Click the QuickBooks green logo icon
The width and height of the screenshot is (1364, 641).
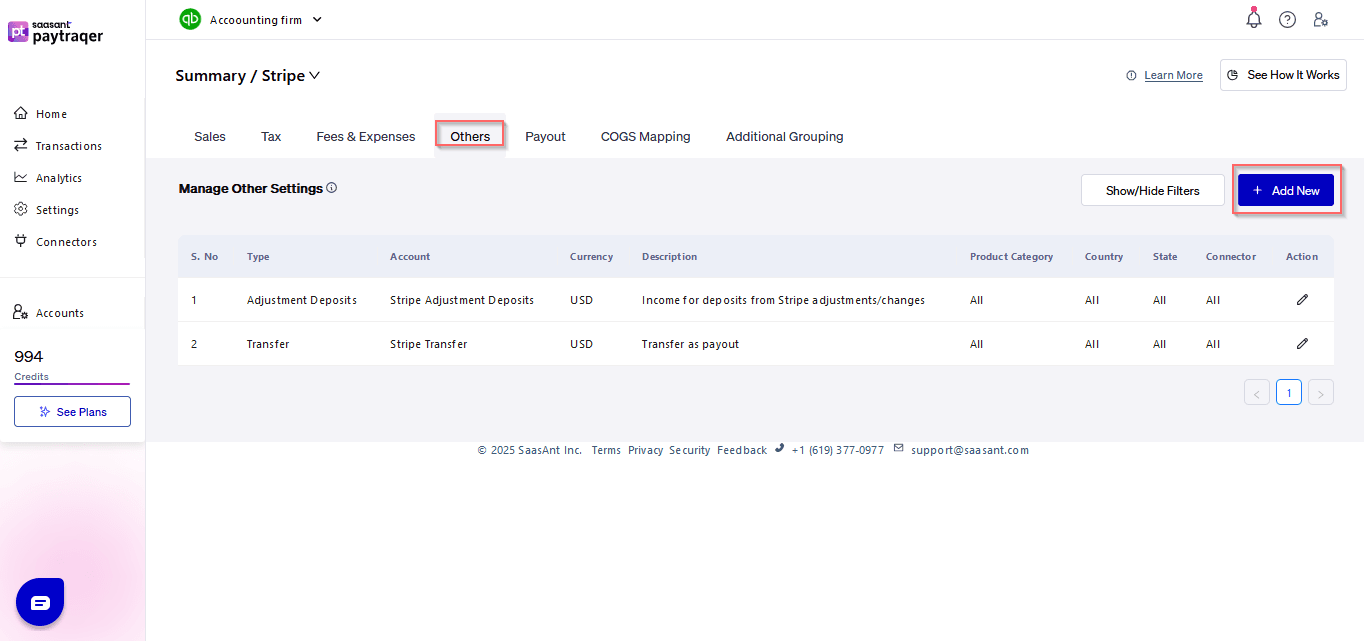click(190, 19)
